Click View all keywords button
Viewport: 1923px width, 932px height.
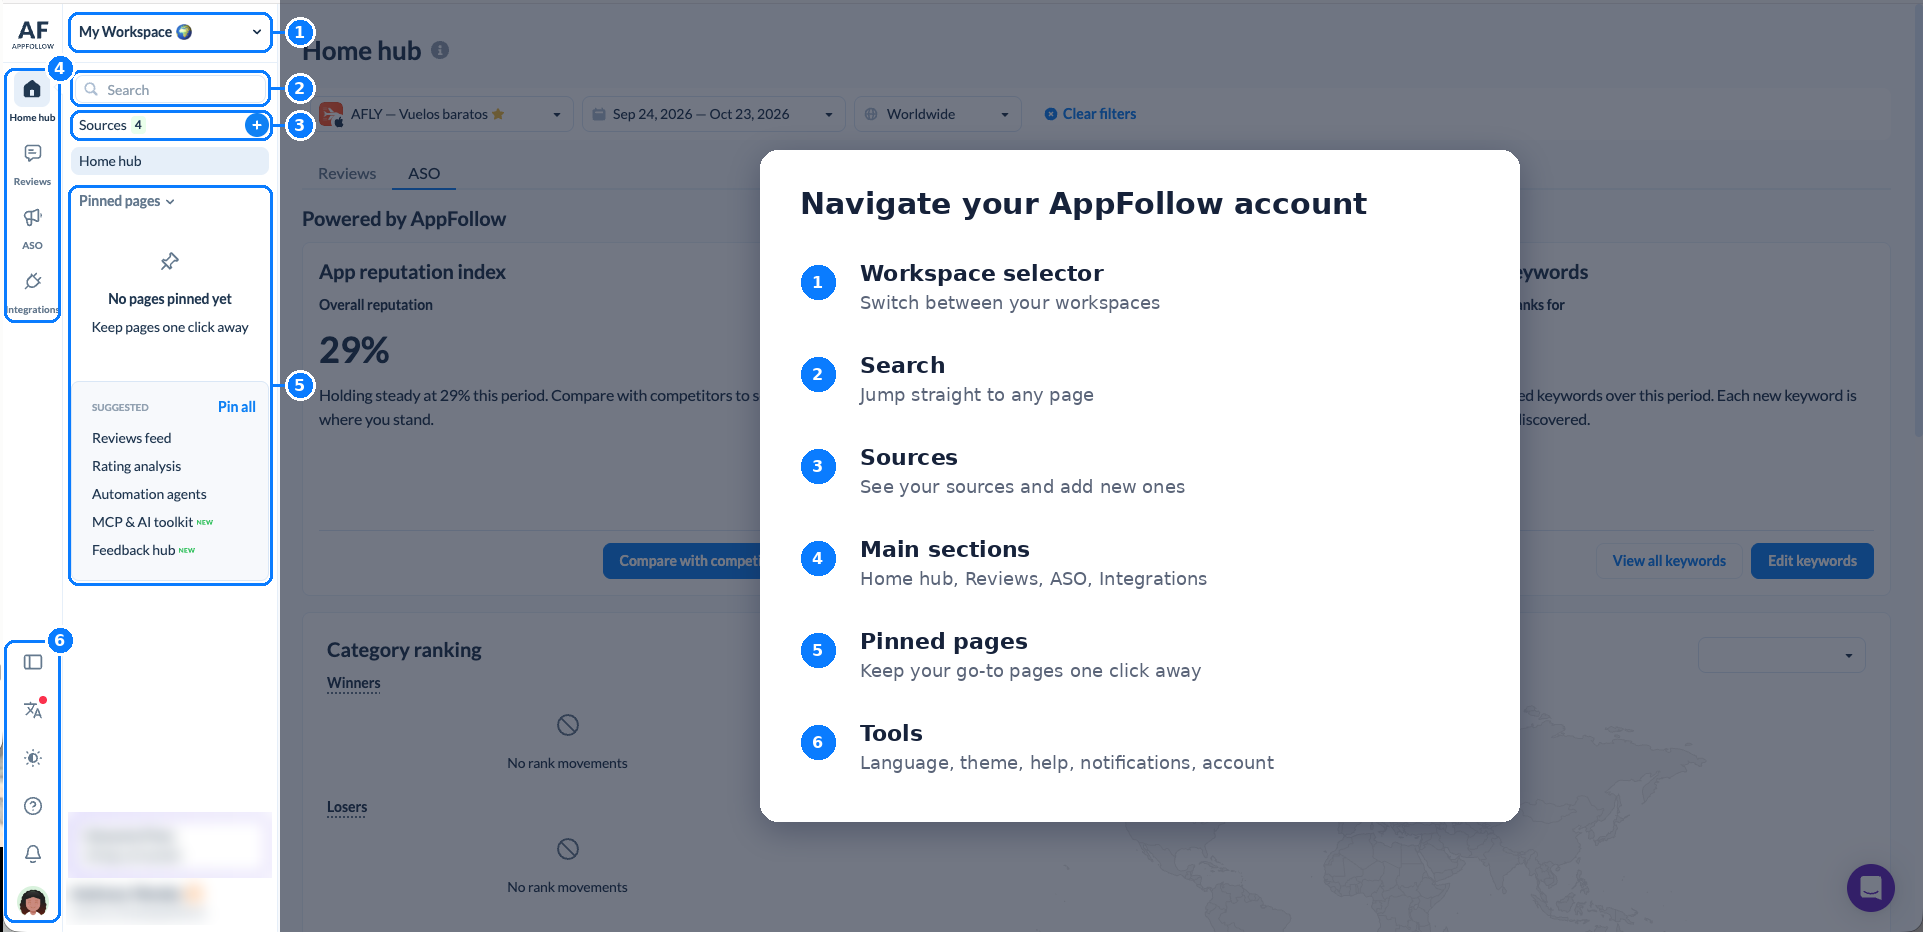click(x=1669, y=561)
